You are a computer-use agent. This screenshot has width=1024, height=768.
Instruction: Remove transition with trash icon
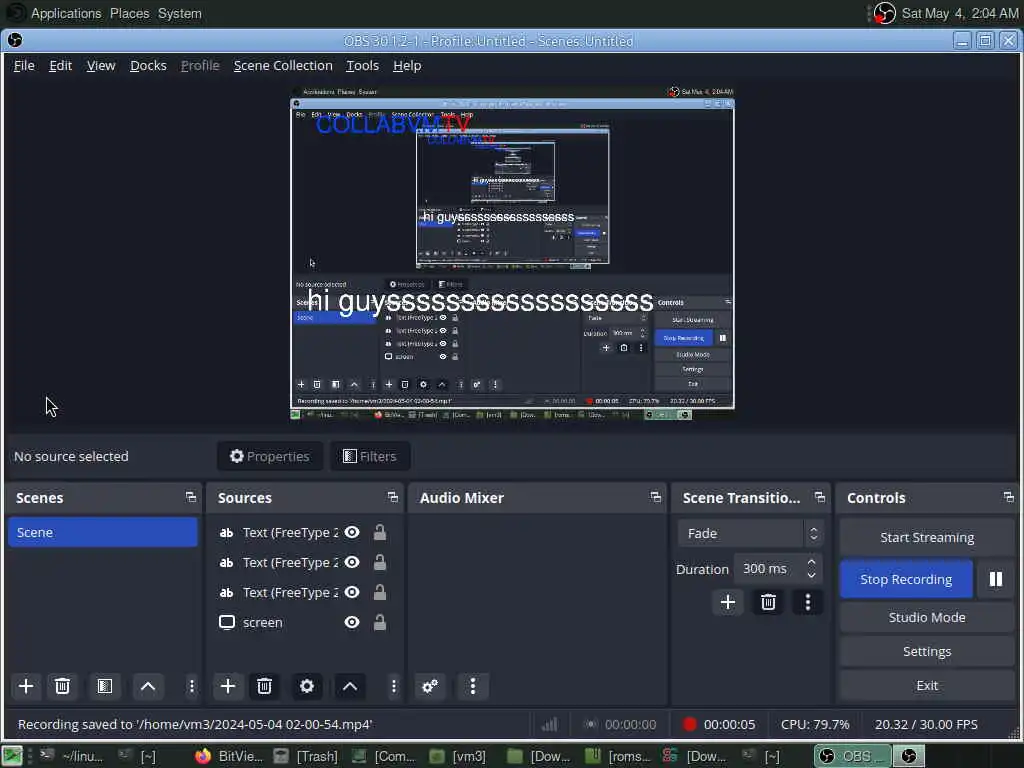pyautogui.click(x=768, y=602)
